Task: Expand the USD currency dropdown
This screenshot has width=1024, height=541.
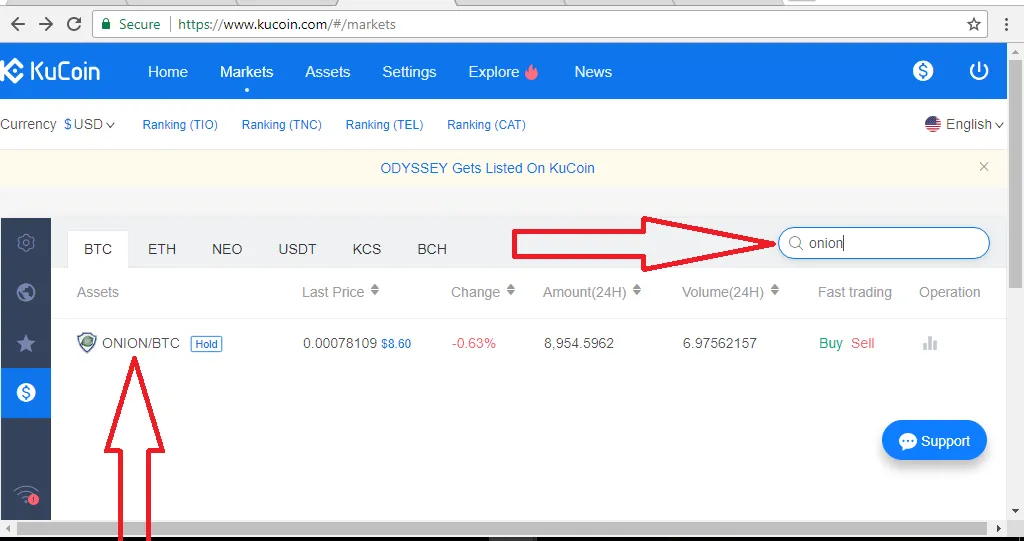Action: click(x=89, y=124)
